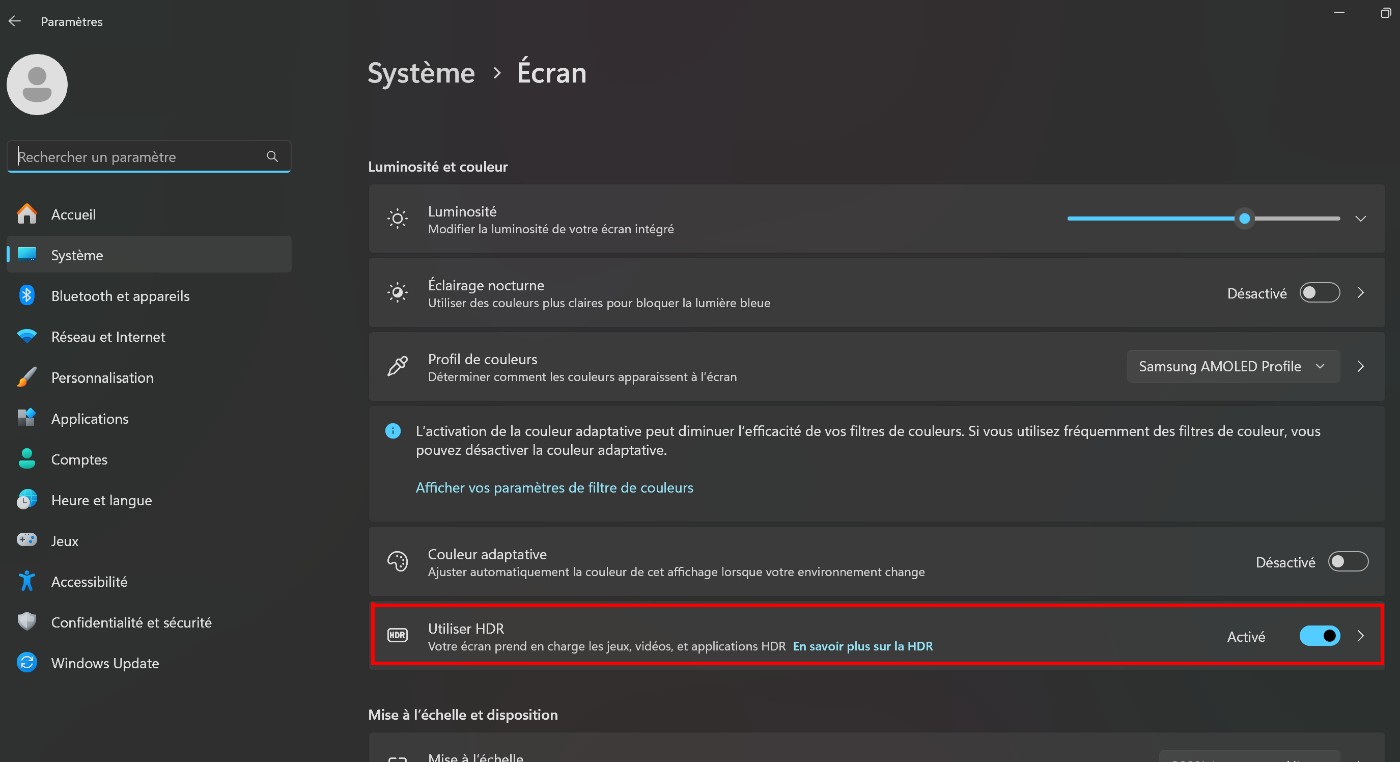The image size is (1400, 762).
Task: Click the user profile avatar
Action: pyautogui.click(x=37, y=85)
